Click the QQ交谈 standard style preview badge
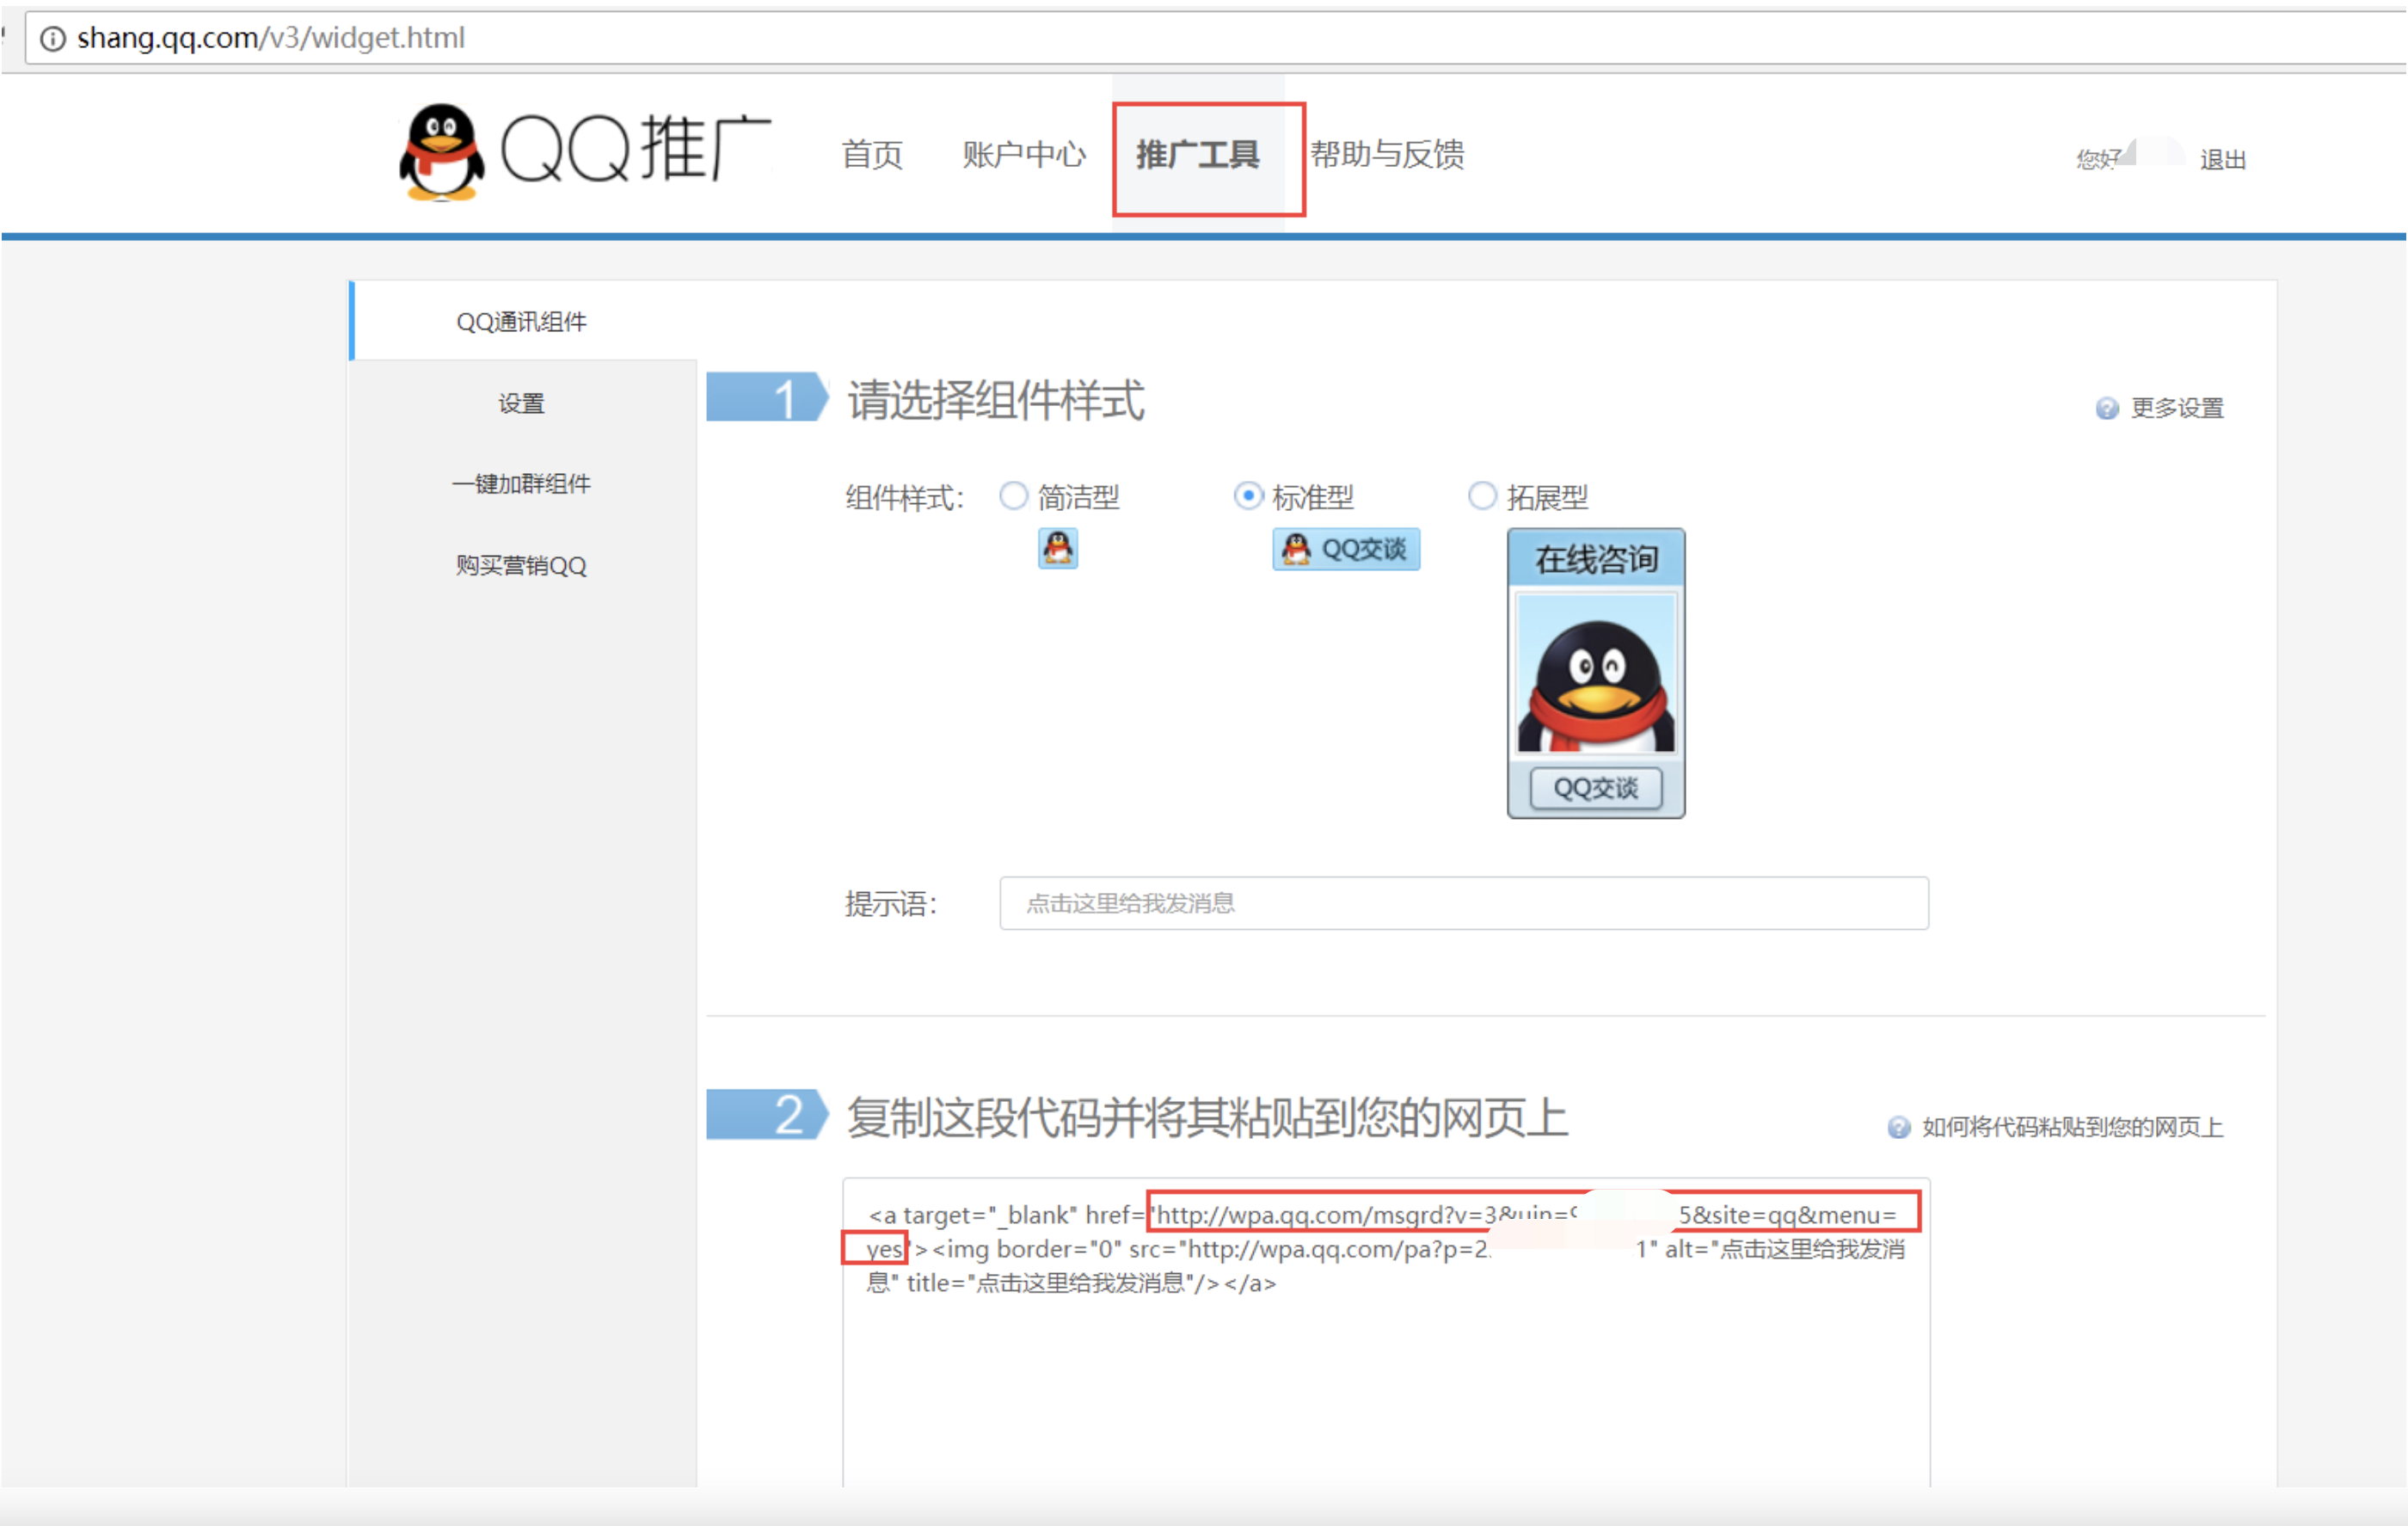 pyautogui.click(x=1345, y=549)
